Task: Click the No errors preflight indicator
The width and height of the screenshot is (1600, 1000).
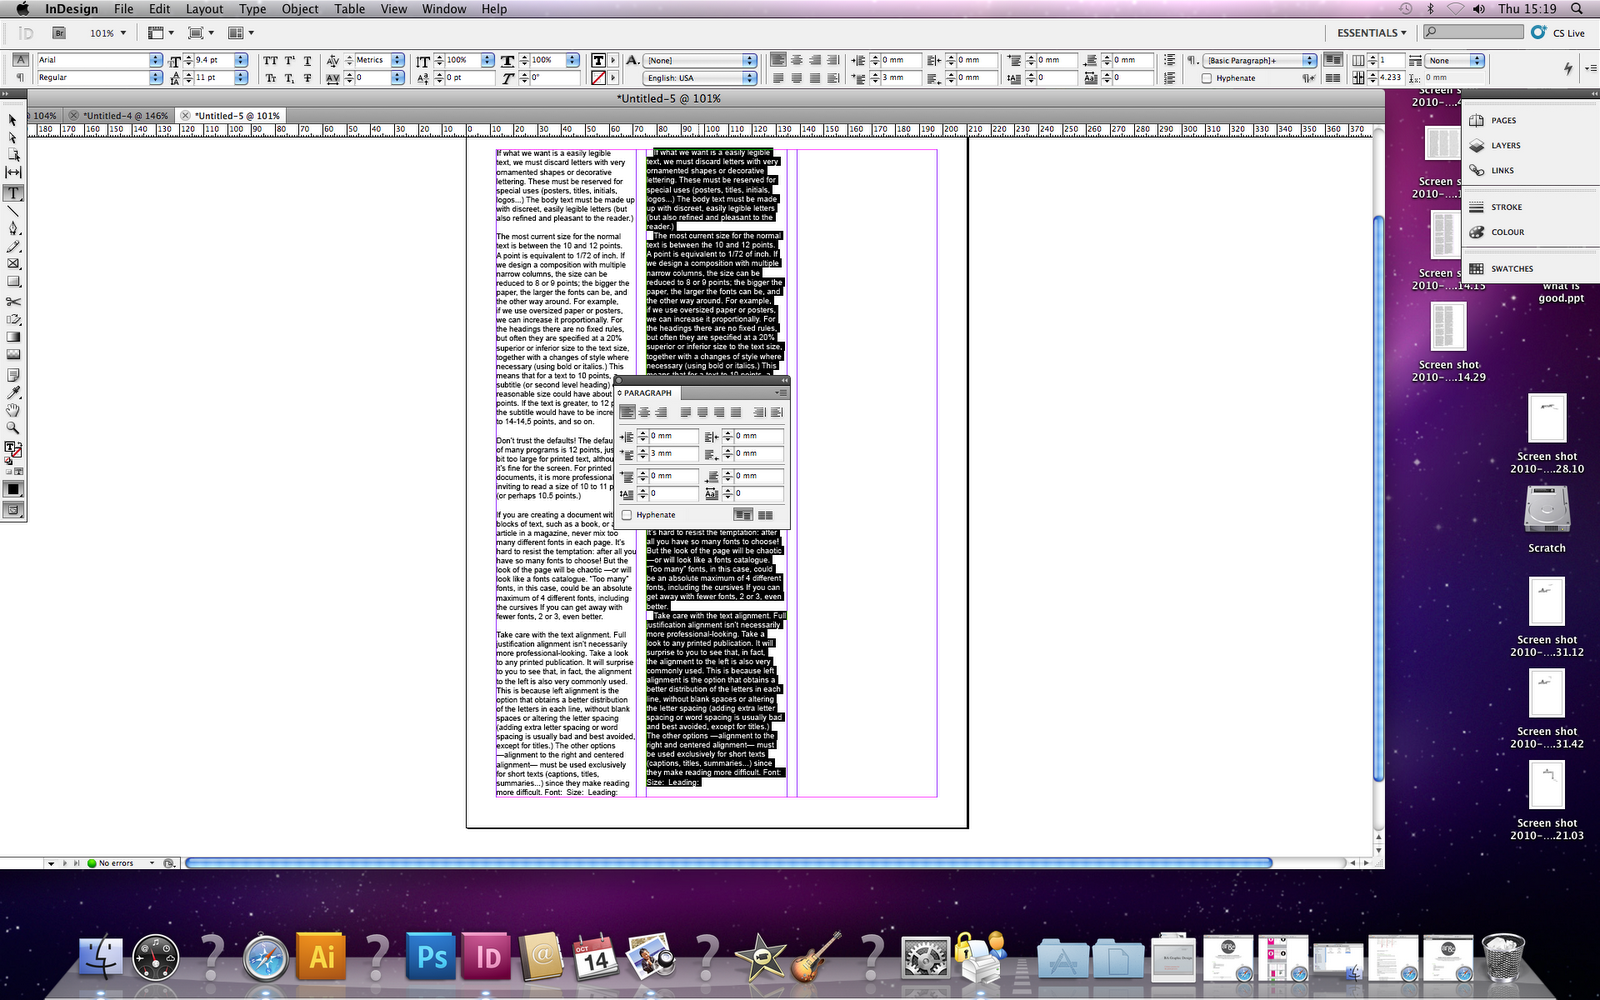Action: pyautogui.click(x=110, y=863)
